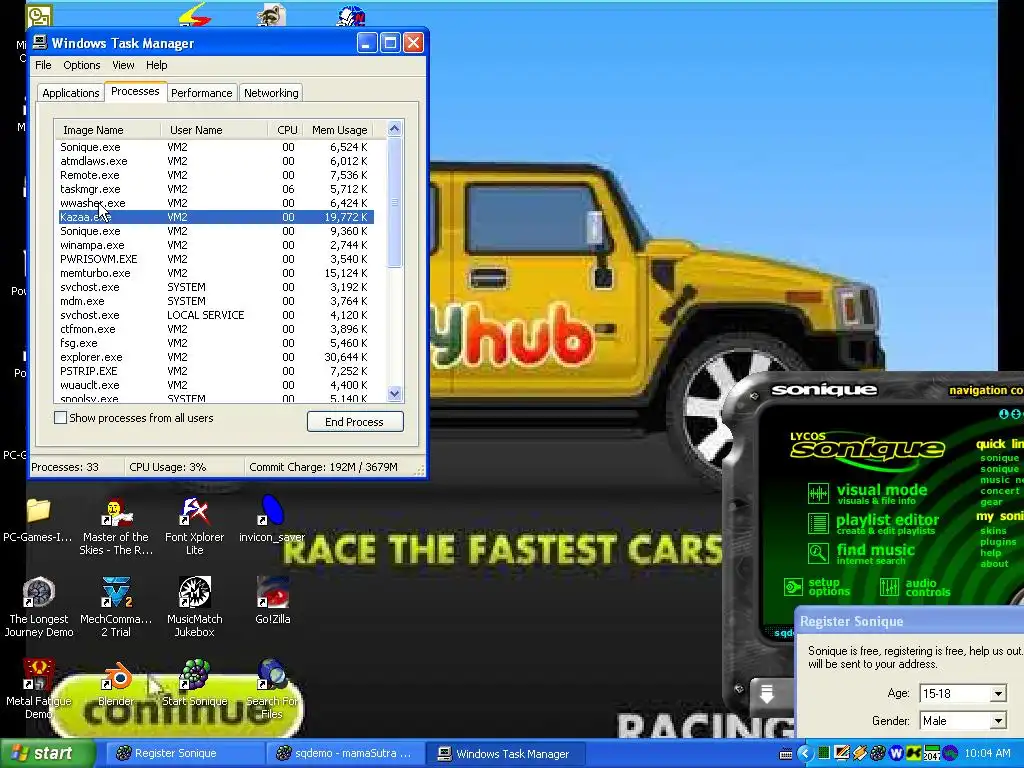Switch to the Networking tab
This screenshot has width=1024, height=768.
click(271, 93)
